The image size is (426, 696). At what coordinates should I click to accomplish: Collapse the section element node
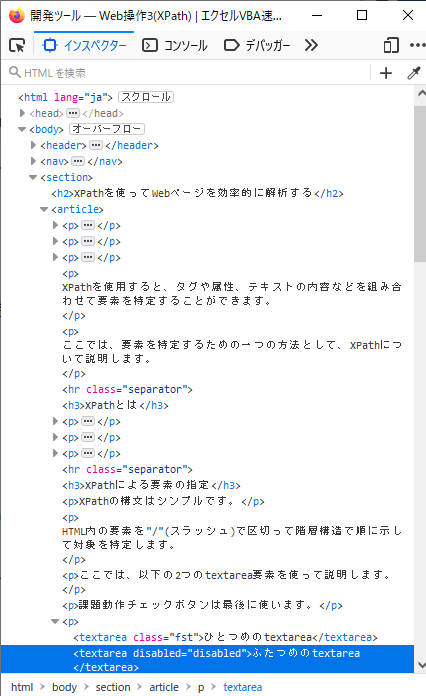[x=33, y=177]
